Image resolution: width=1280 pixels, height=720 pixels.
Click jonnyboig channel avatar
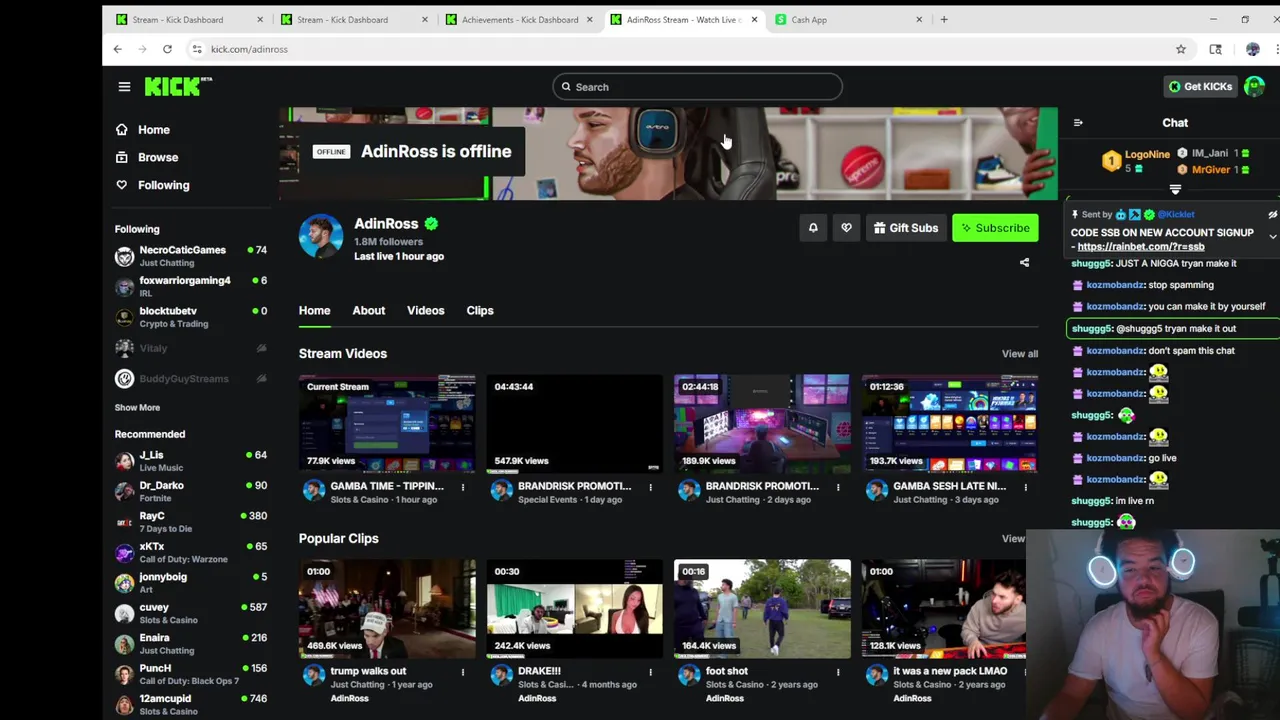pos(124,583)
